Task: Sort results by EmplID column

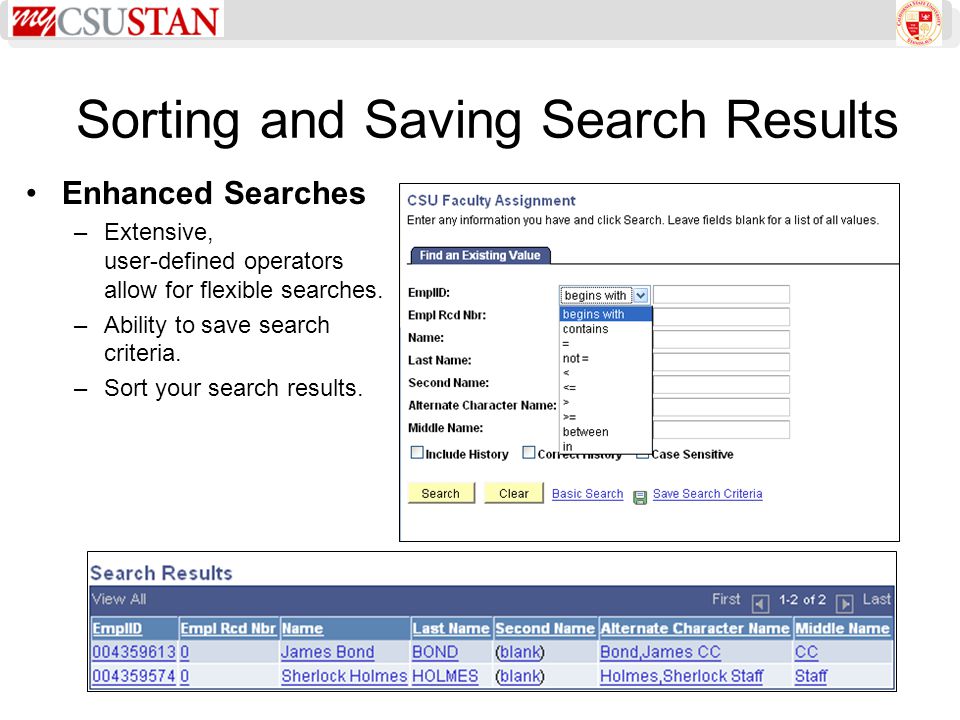Action: pyautogui.click(x=117, y=628)
